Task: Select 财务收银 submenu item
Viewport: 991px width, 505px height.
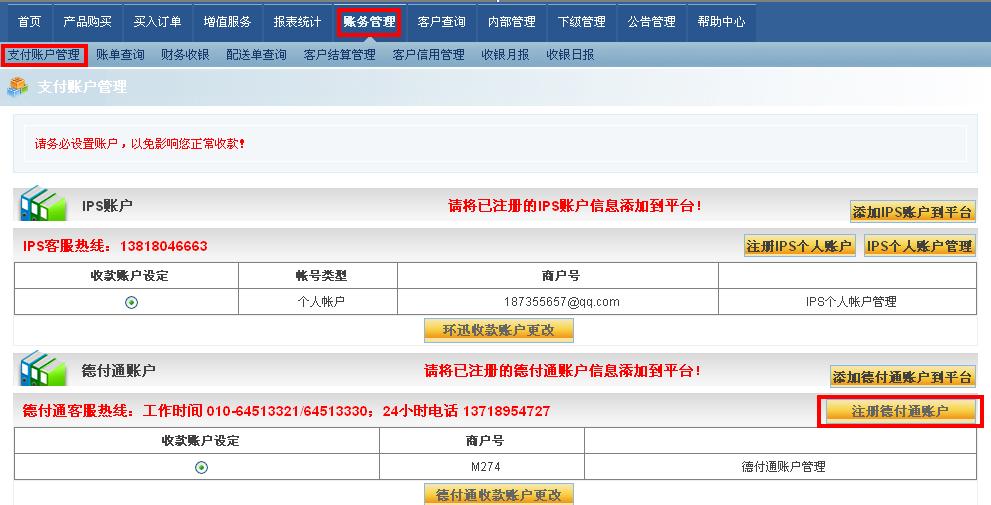Action: click(x=185, y=55)
